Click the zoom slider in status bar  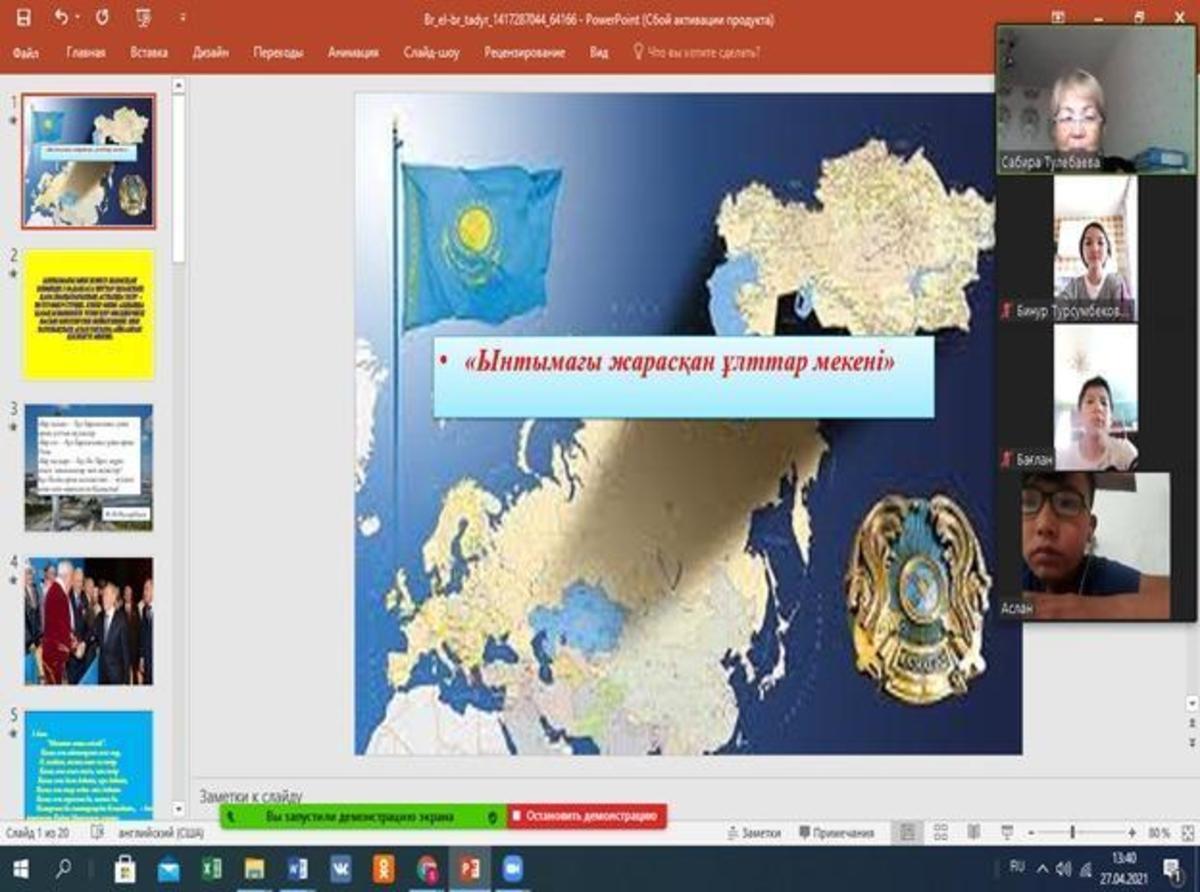pos(1072,832)
